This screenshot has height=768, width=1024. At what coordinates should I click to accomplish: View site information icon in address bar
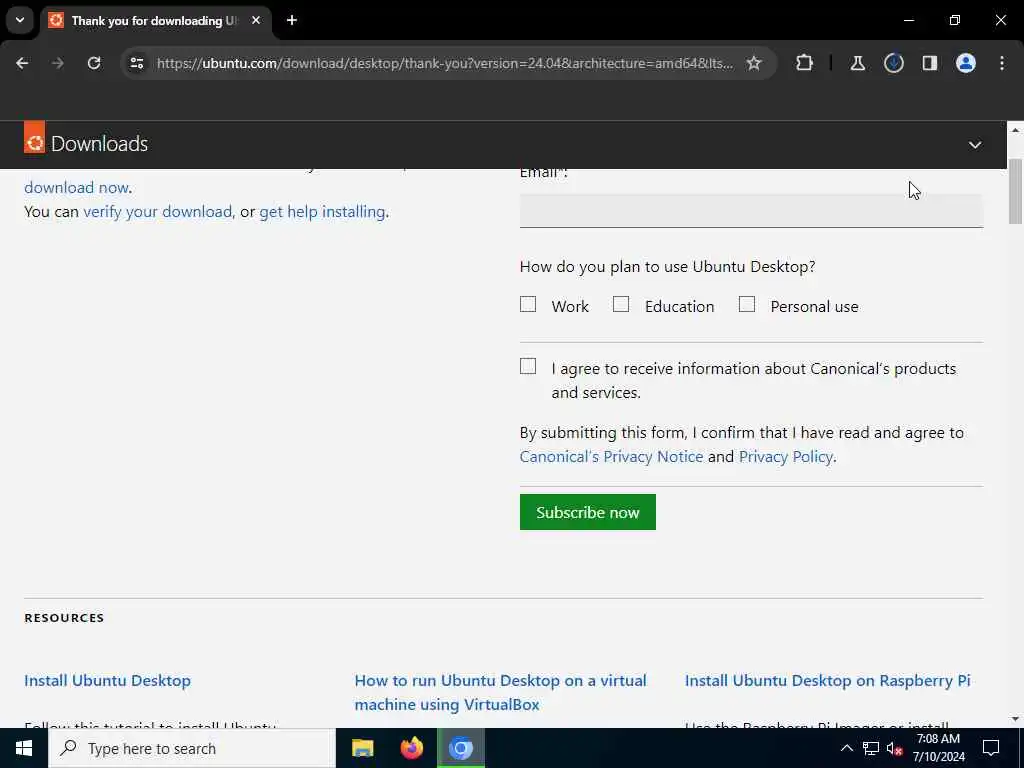coord(136,63)
